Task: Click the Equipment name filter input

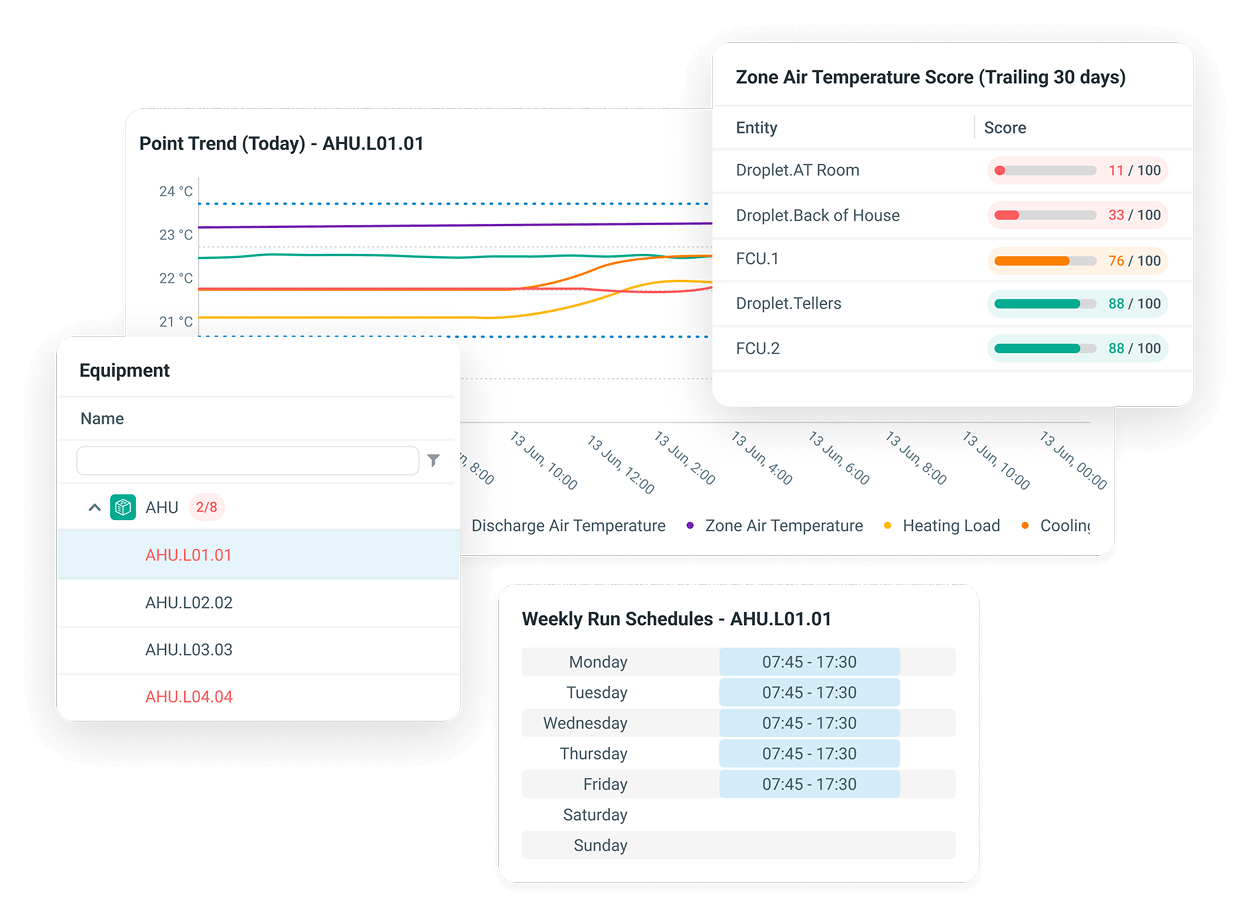Action: [247, 460]
